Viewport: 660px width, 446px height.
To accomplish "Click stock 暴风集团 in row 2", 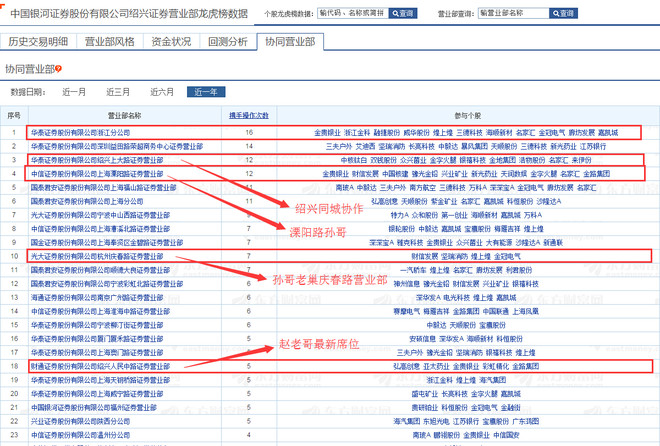I will pyautogui.click(x=474, y=146).
